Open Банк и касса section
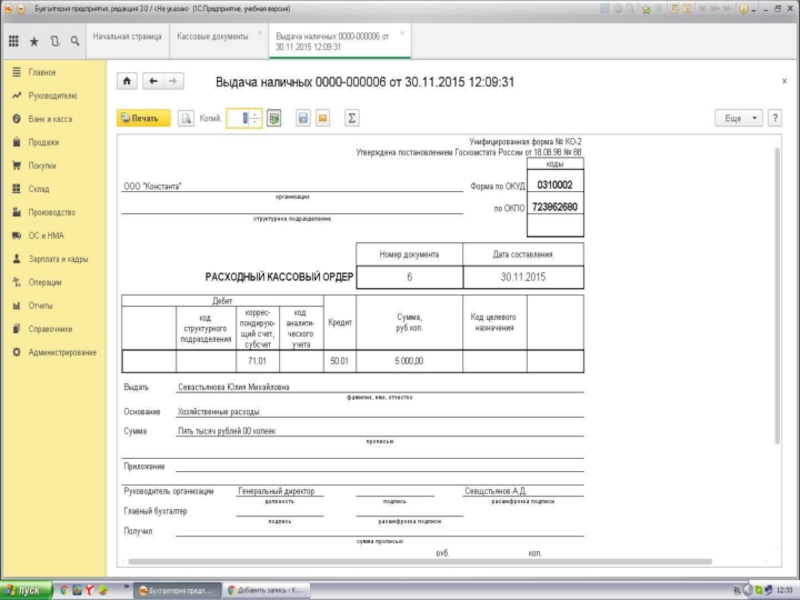This screenshot has width=800, height=600. 50,119
